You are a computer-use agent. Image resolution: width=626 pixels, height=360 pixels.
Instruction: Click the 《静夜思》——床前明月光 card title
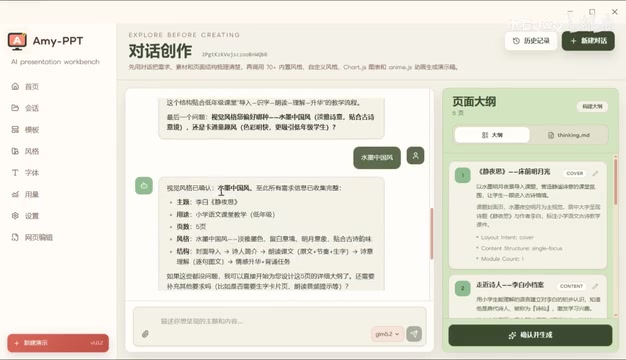click(514, 172)
